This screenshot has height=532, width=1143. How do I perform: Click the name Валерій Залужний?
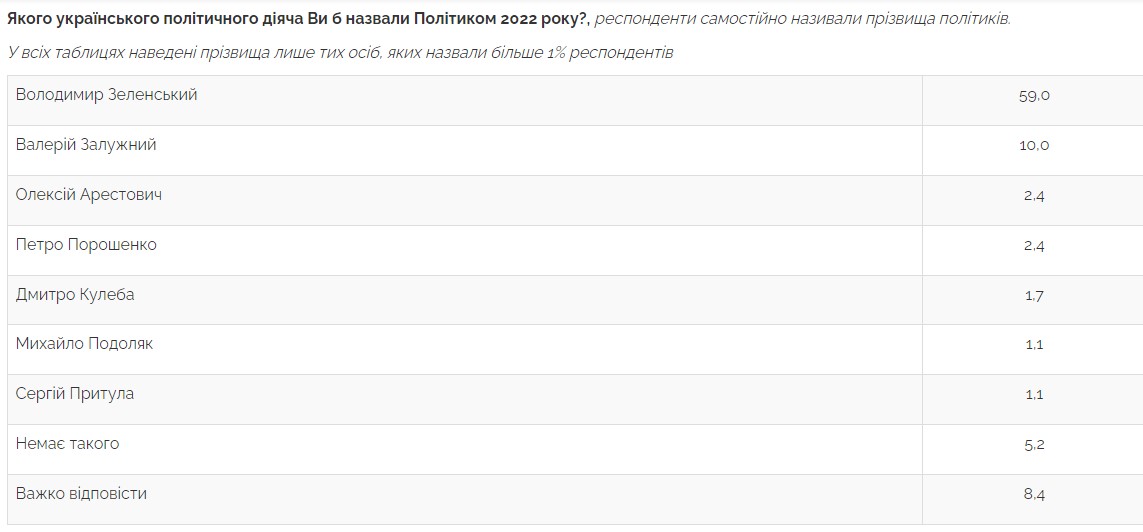[x=86, y=145]
